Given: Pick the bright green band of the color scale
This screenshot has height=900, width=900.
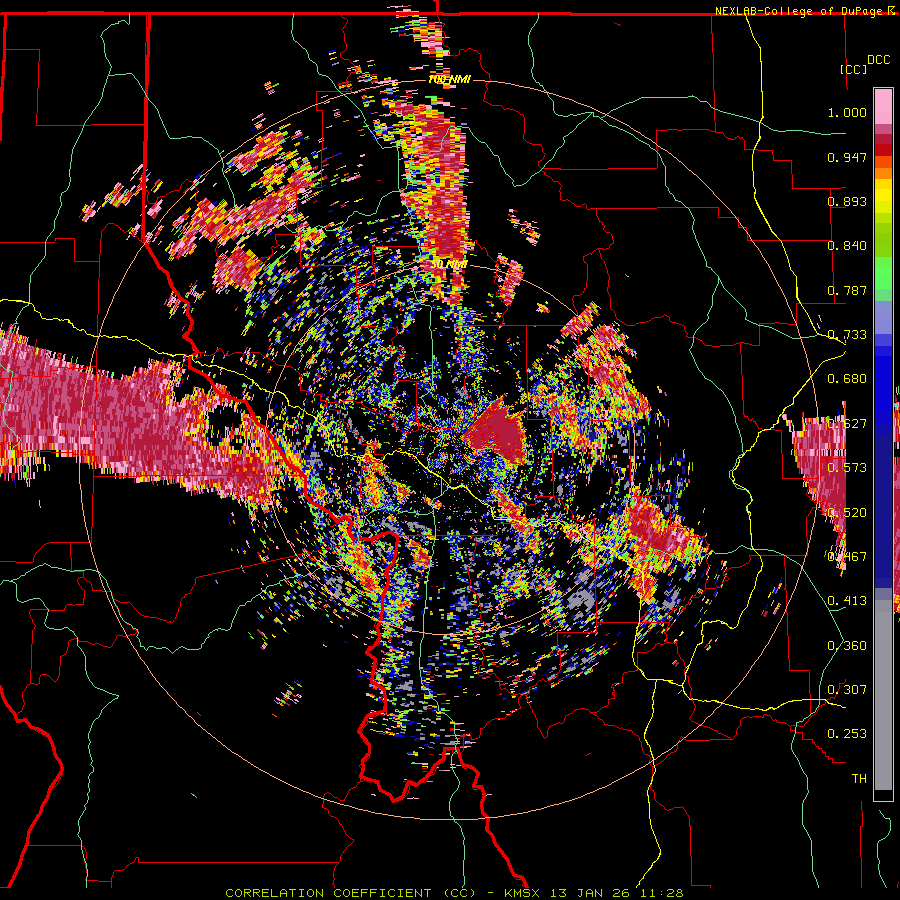Looking at the screenshot, I should tap(883, 272).
